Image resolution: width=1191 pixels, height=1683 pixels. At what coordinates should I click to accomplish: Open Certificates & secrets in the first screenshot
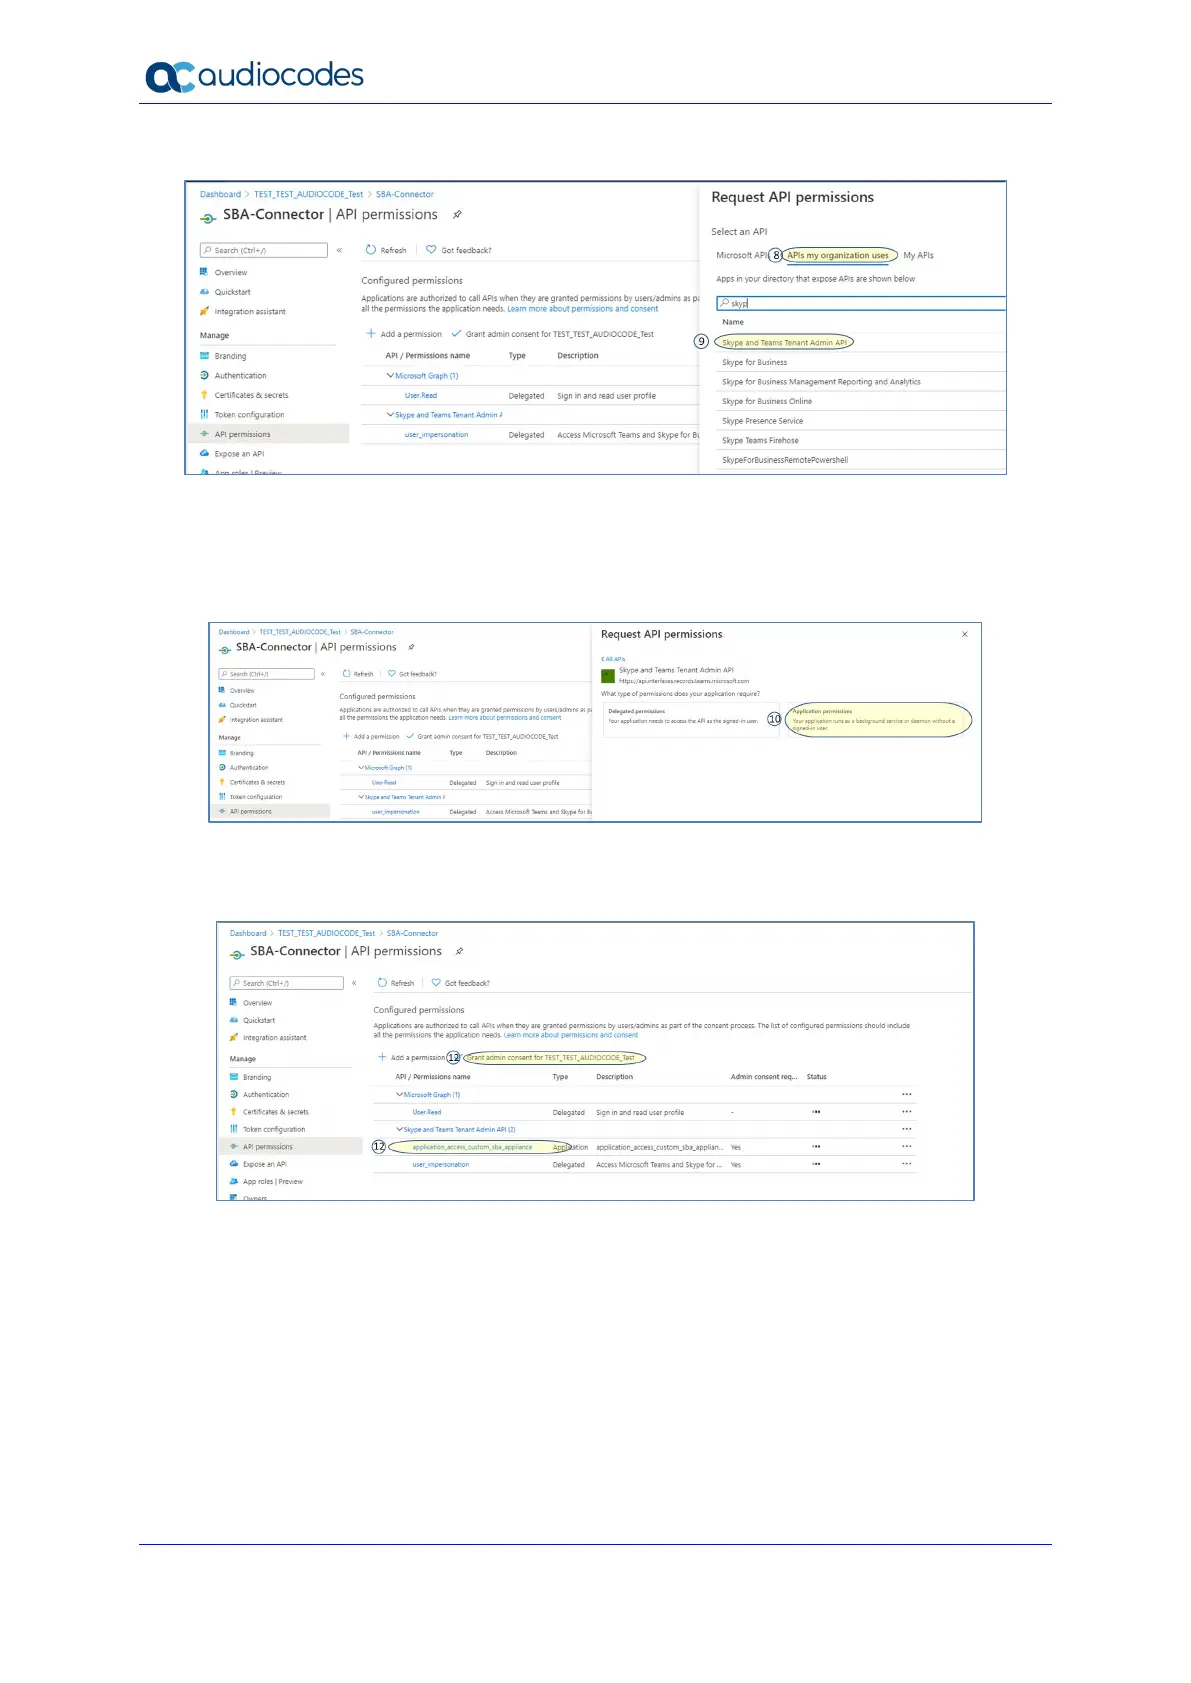[x=251, y=395]
